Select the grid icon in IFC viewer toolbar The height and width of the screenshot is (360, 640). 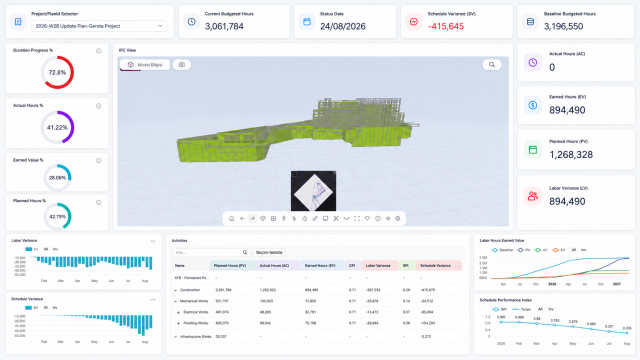(x=273, y=218)
